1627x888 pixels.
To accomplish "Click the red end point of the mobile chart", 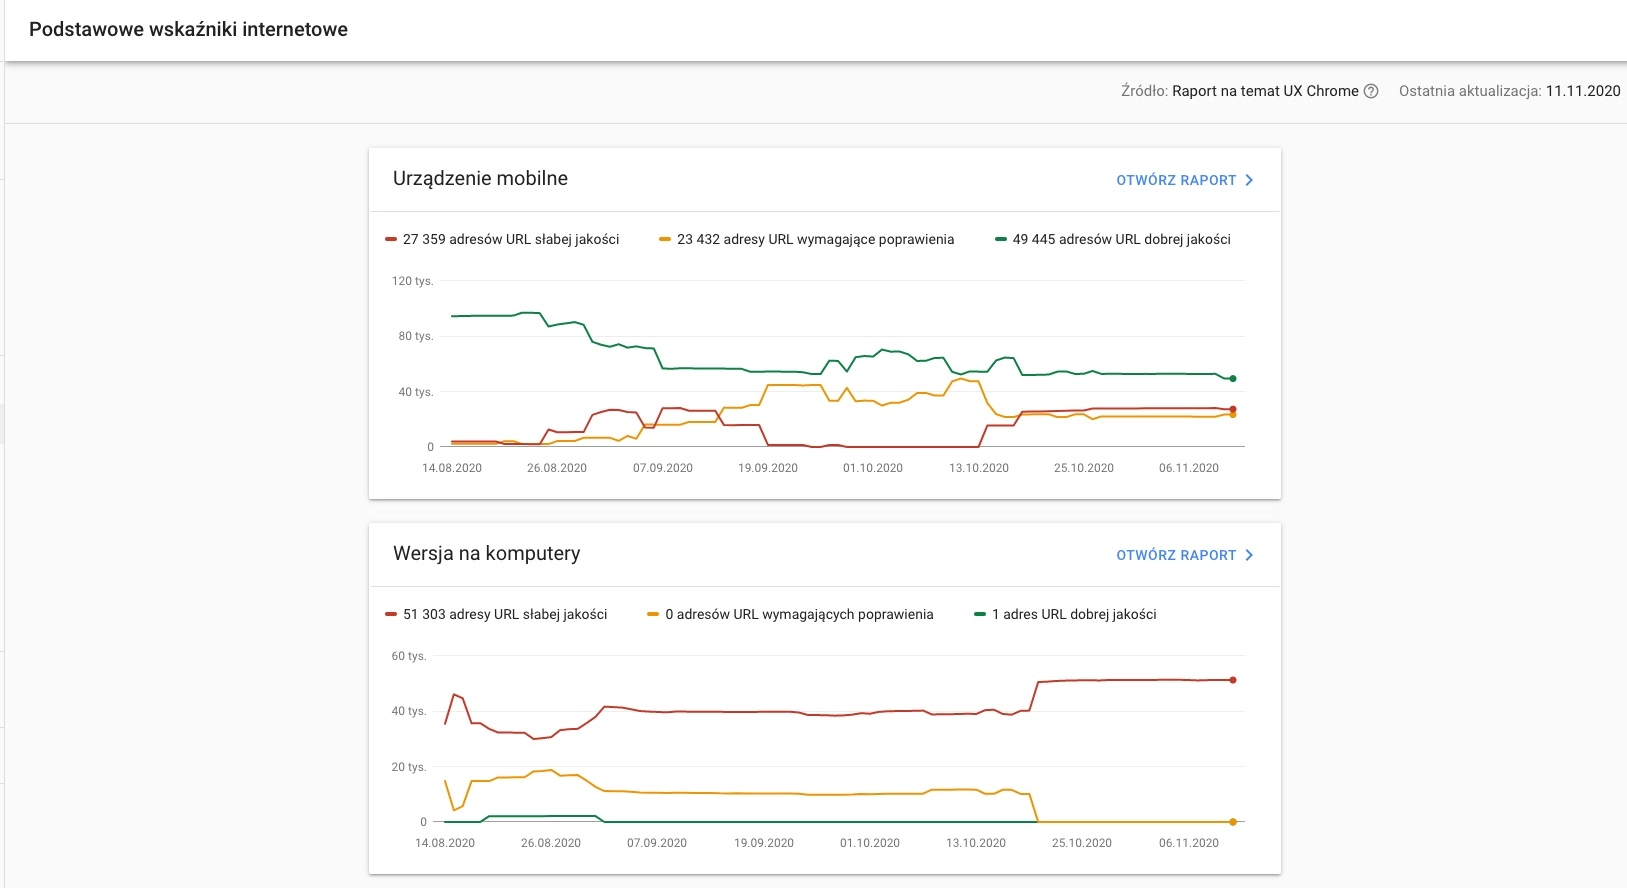I will pyautogui.click(x=1233, y=409).
